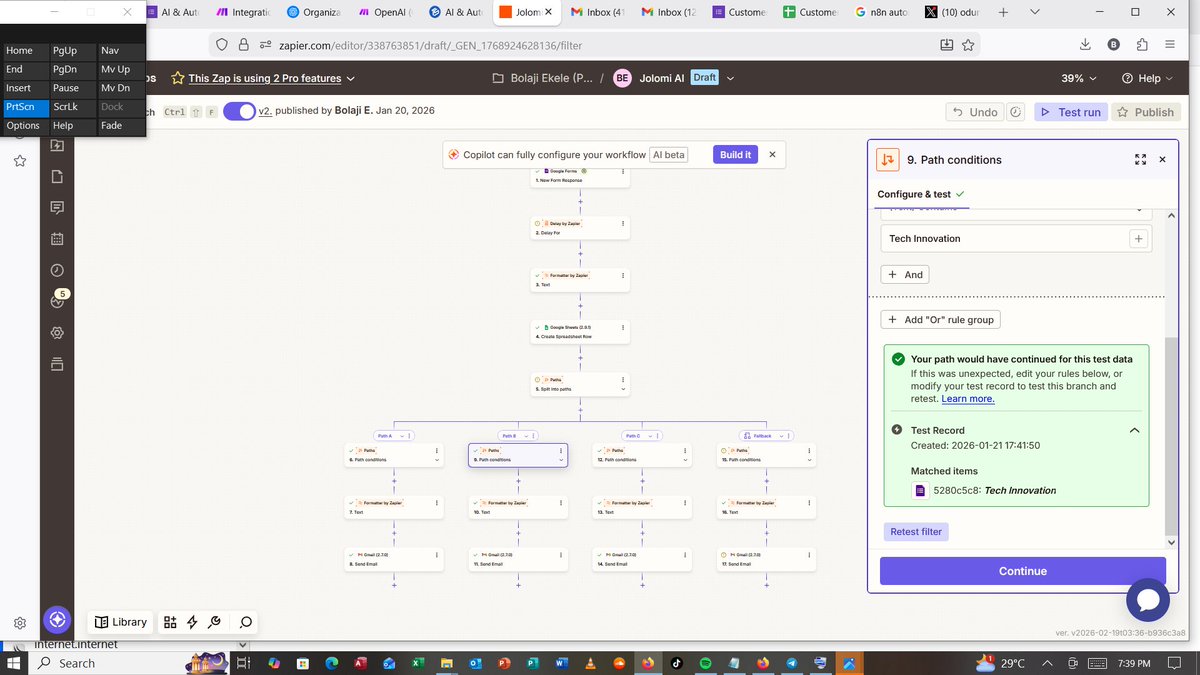Screen dimensions: 1200x675
Task: Expand the Path A branch dropdown
Action: [402, 436]
